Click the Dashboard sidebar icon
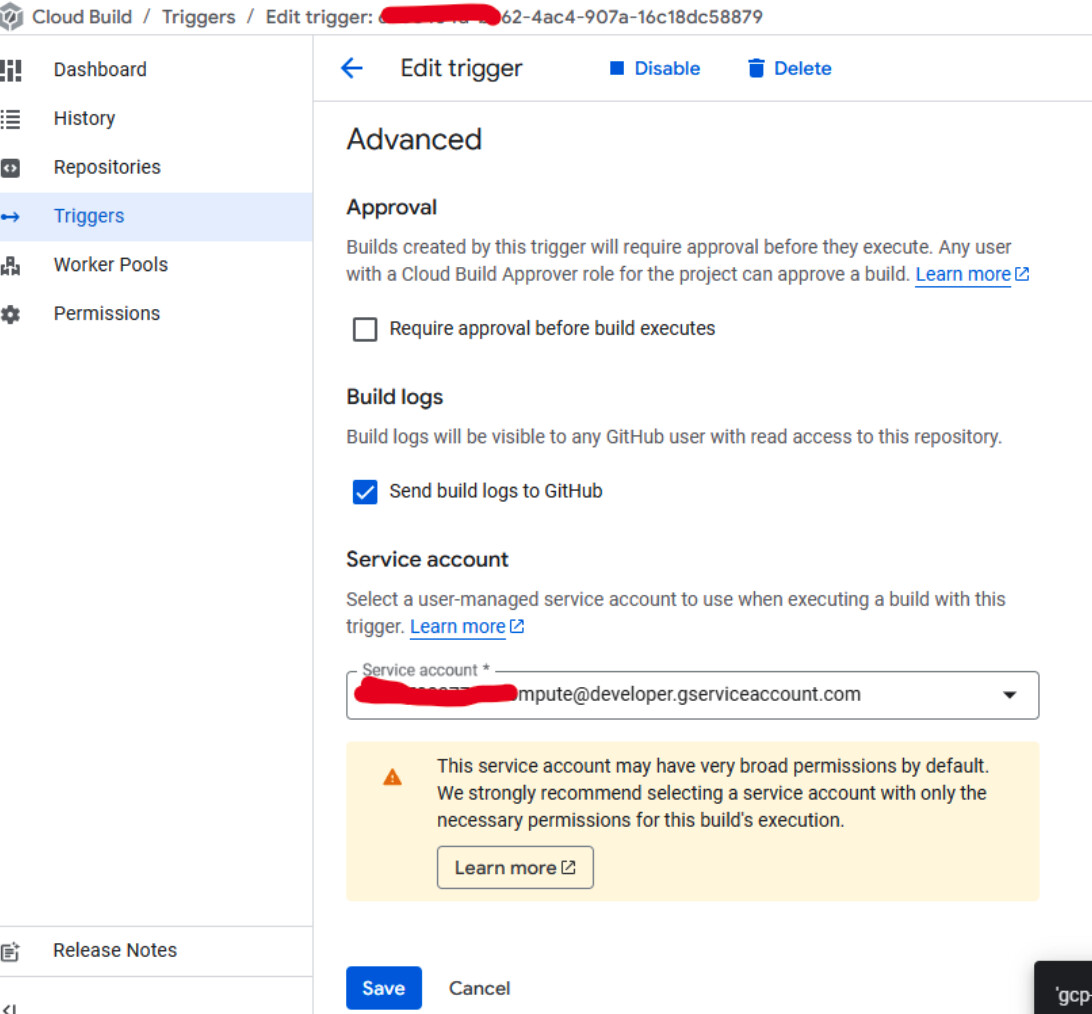Viewport: 1092px width, 1014px height. [11, 70]
